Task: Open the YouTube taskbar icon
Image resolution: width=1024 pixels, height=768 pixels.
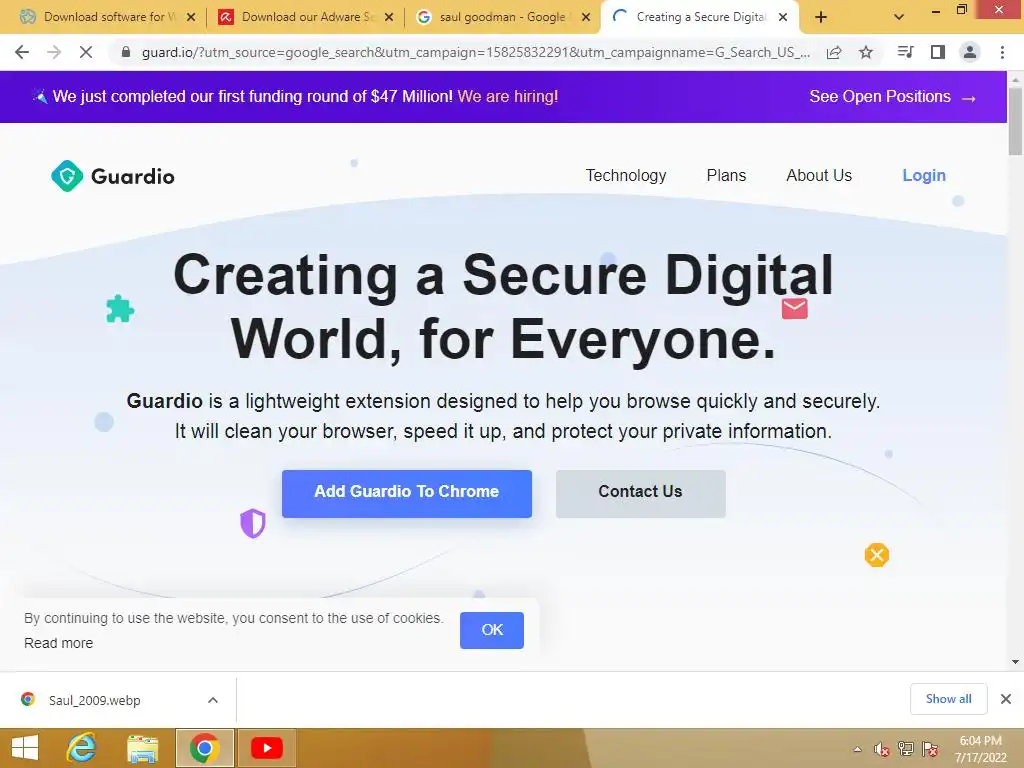Action: [x=266, y=748]
